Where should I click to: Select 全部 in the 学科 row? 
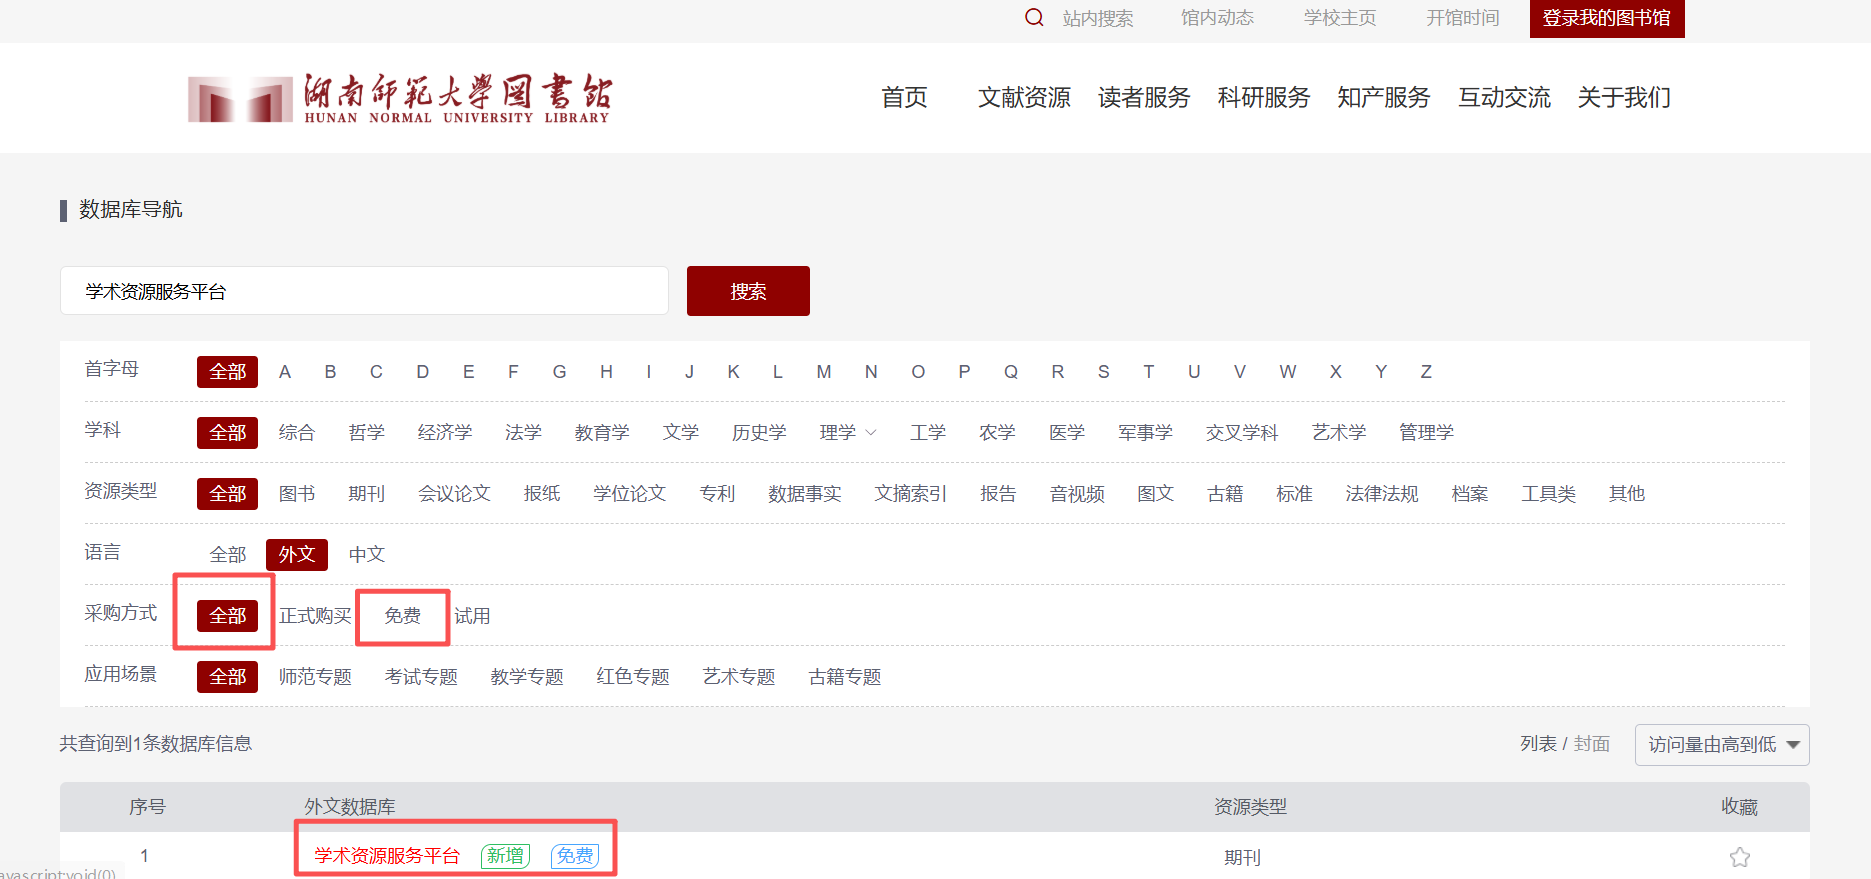[x=228, y=433]
